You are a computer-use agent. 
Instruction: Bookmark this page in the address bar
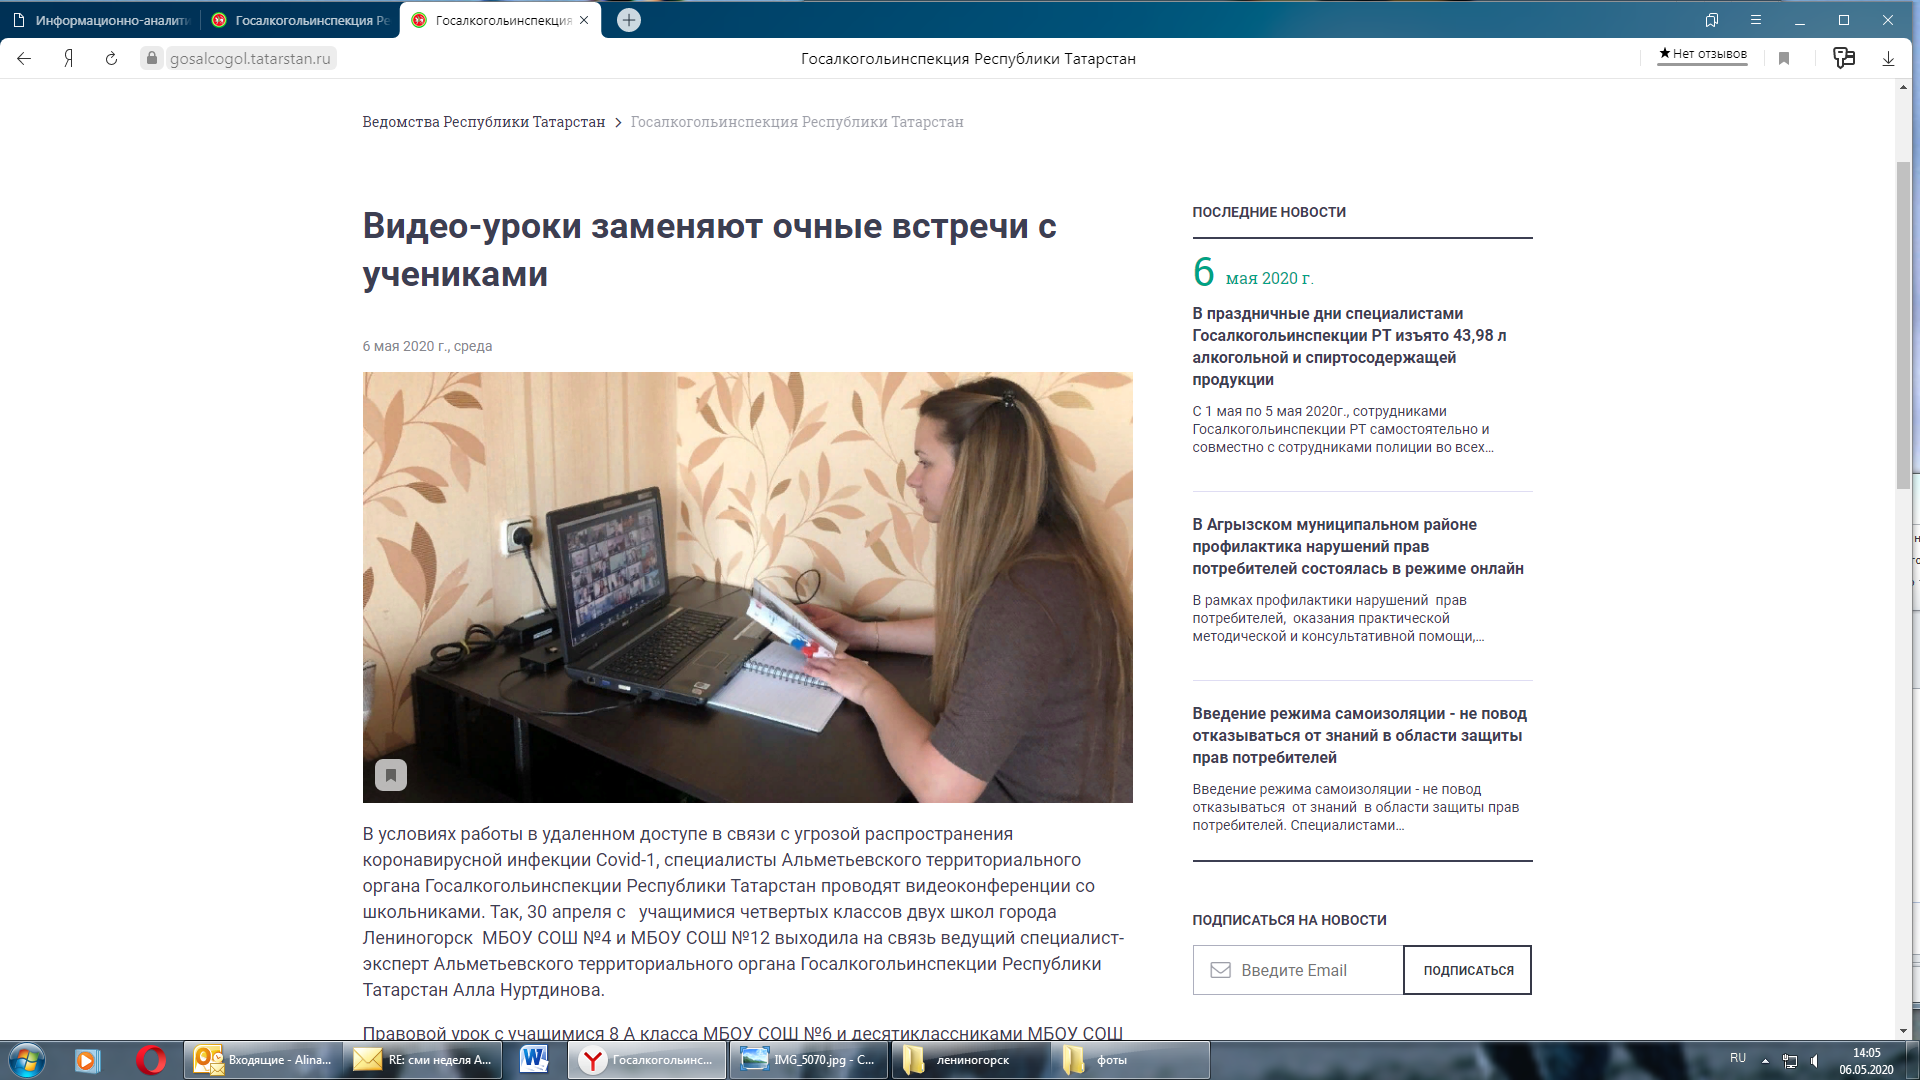(x=1784, y=59)
